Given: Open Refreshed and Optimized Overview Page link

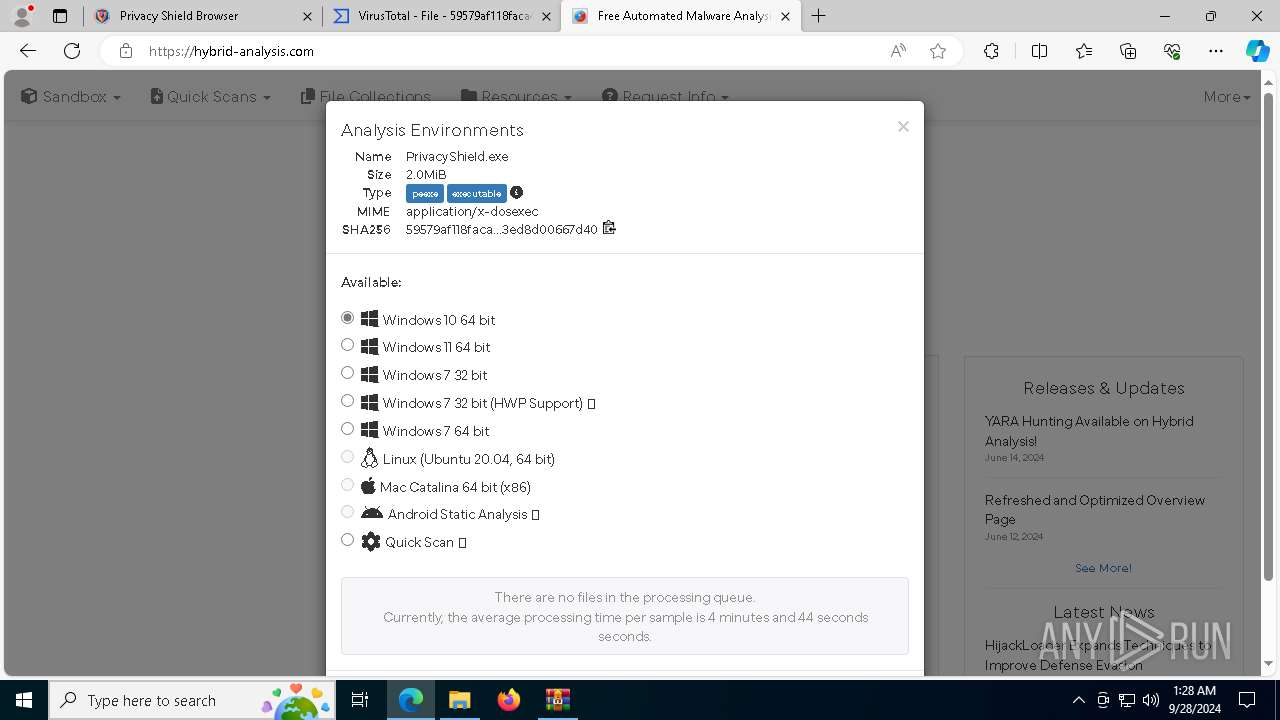Looking at the screenshot, I should (x=1095, y=509).
